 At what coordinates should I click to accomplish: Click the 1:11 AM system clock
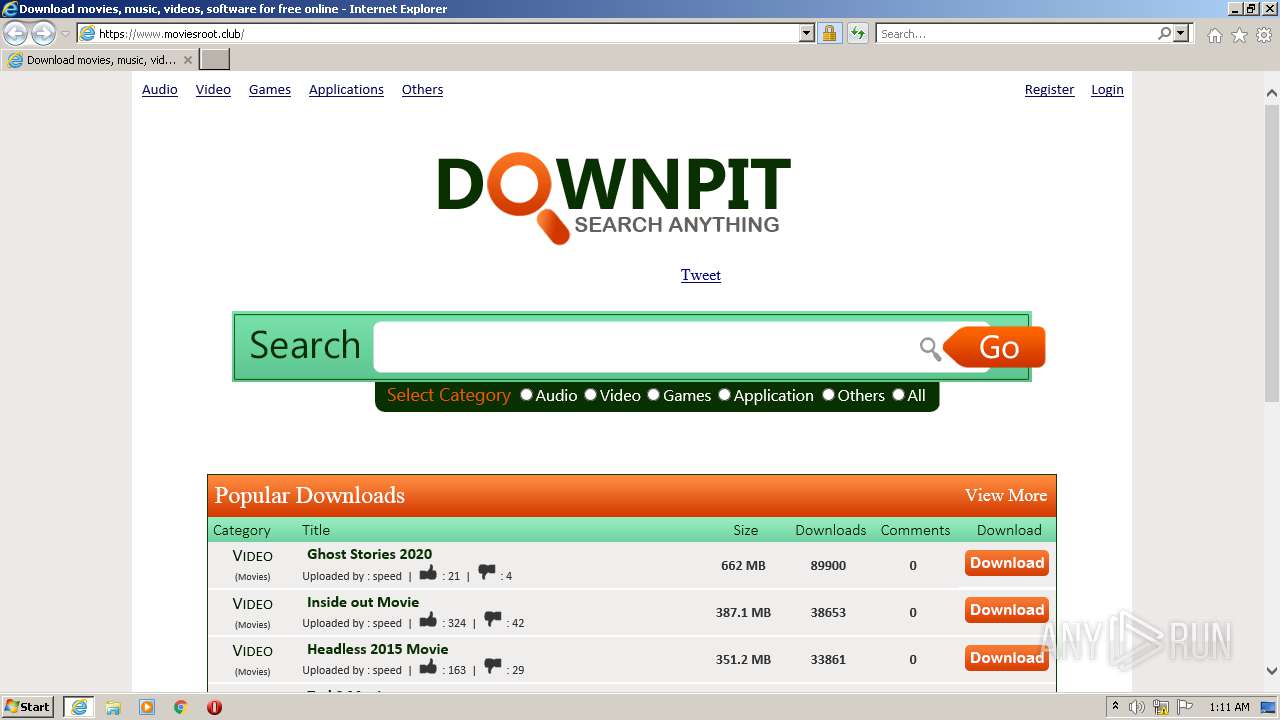pyautogui.click(x=1229, y=707)
